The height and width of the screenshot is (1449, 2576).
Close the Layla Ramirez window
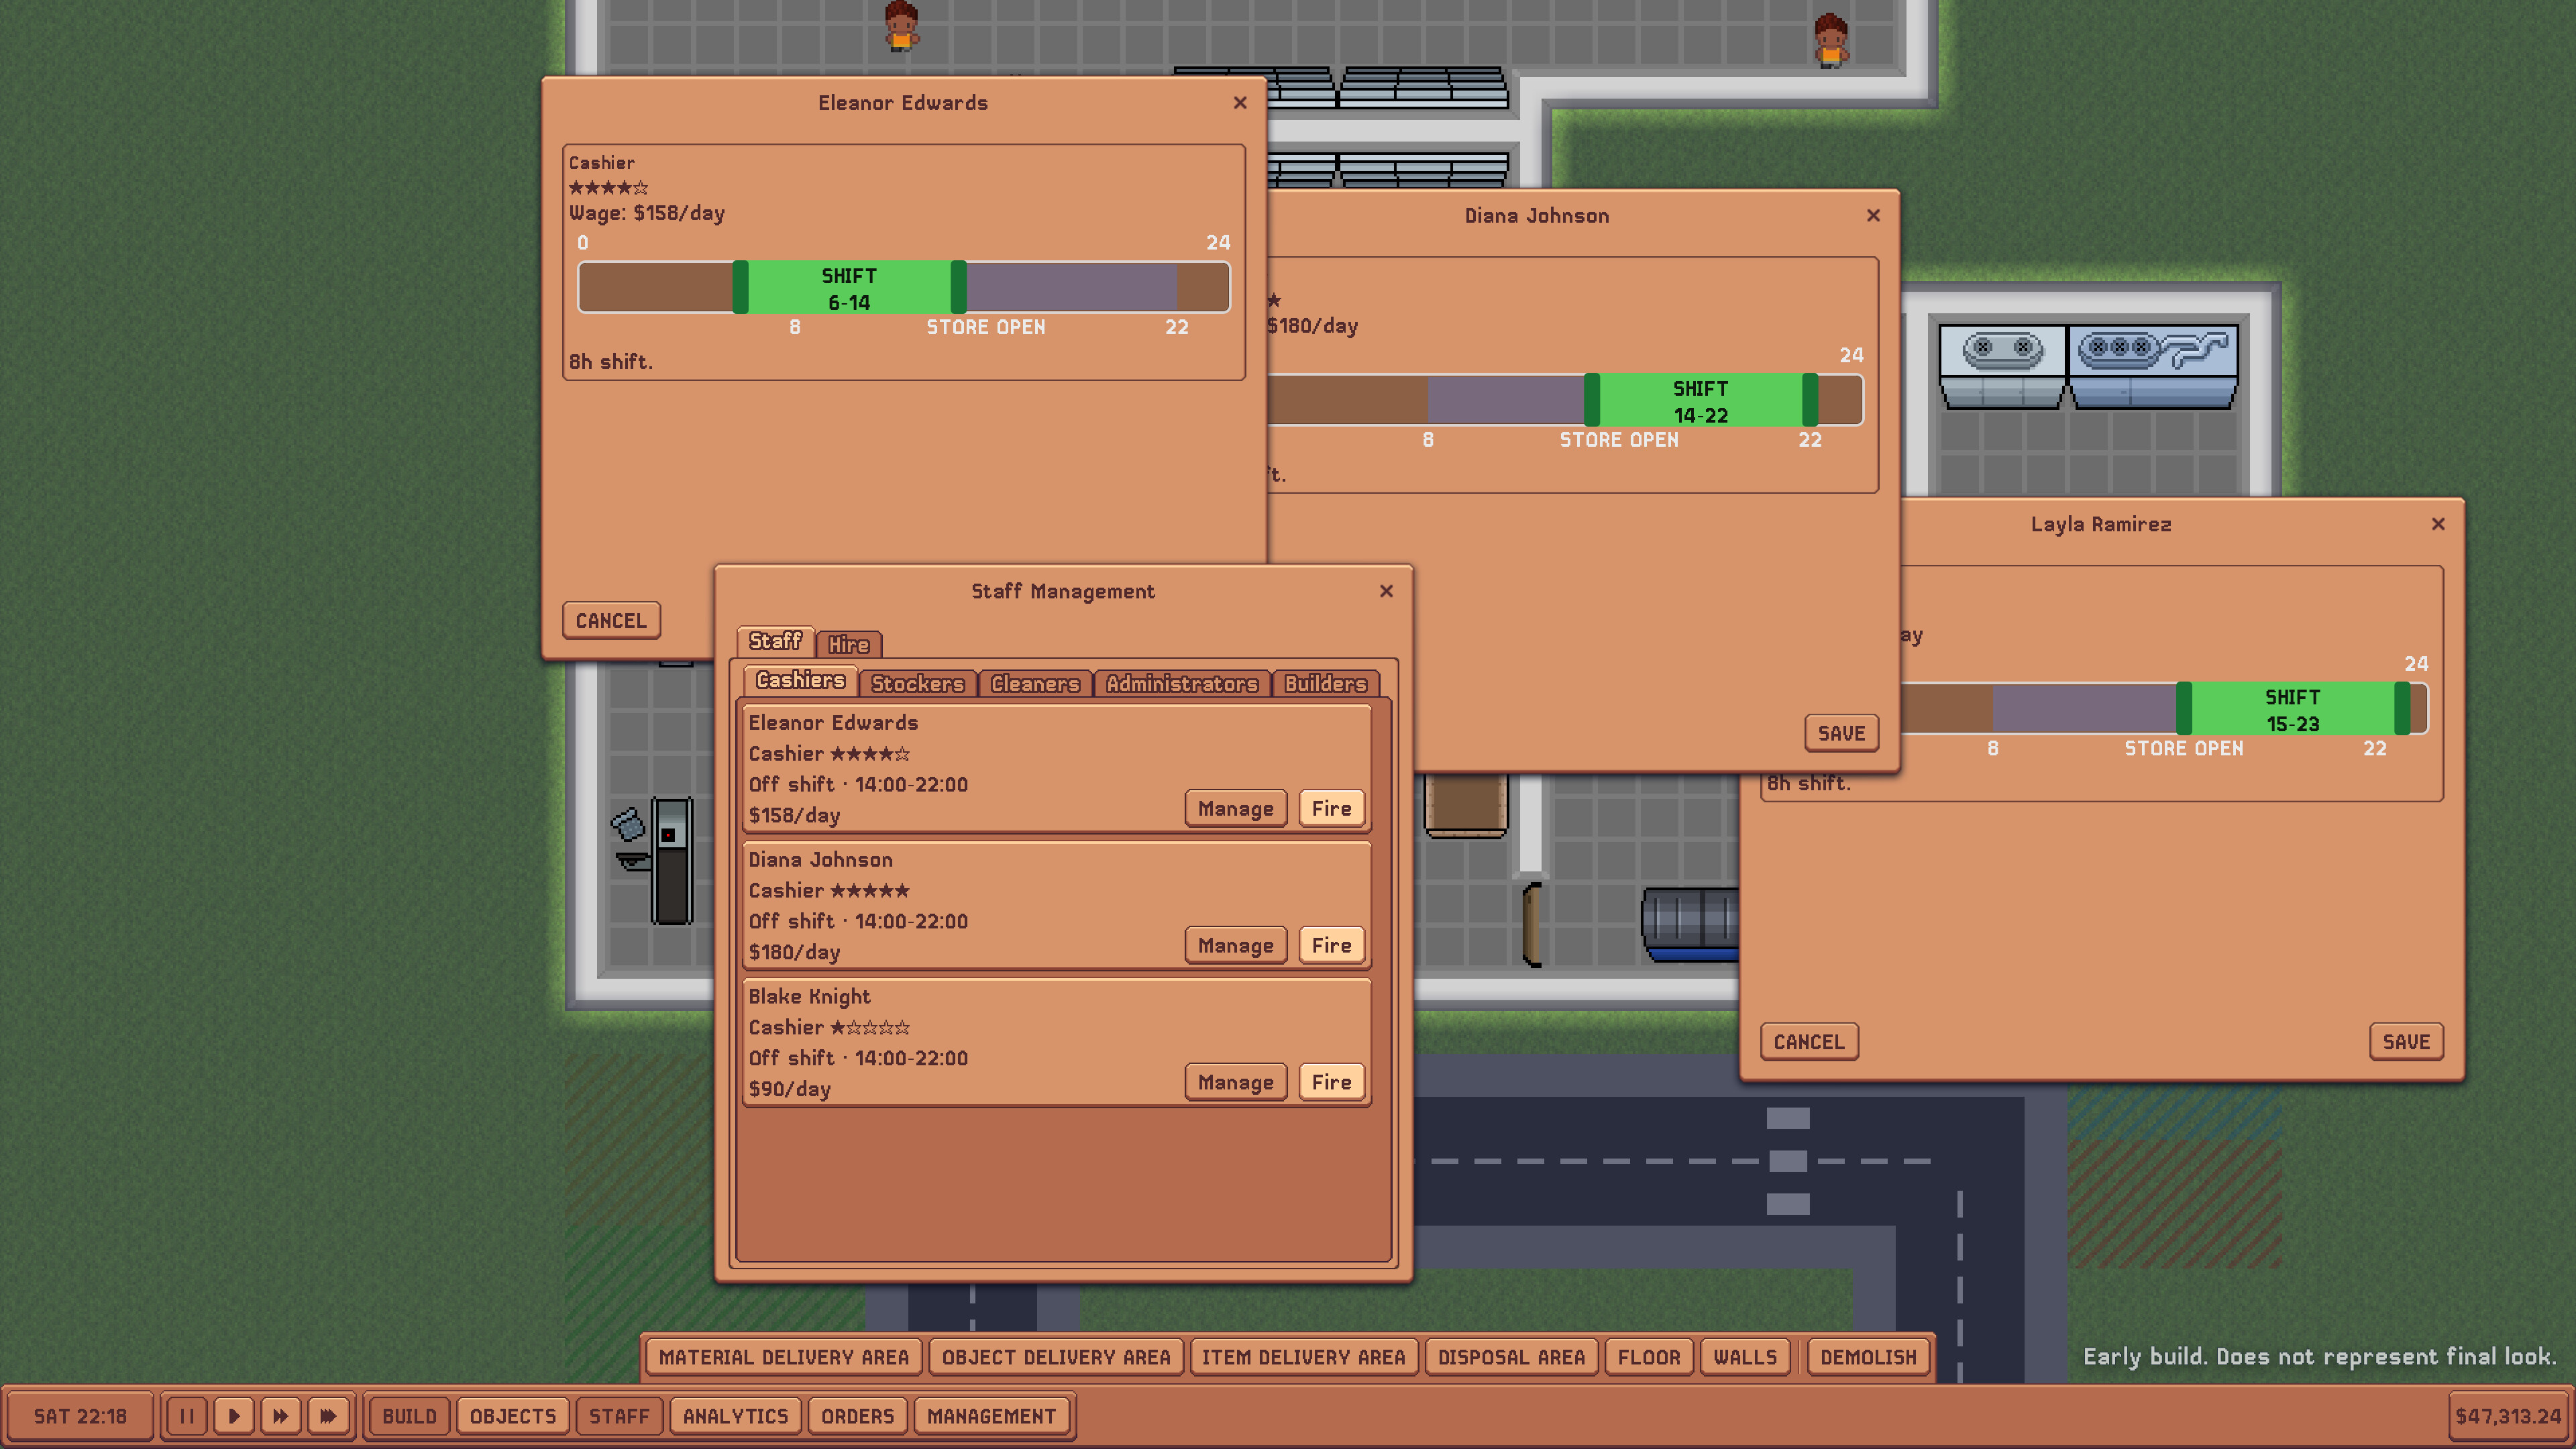click(2438, 524)
